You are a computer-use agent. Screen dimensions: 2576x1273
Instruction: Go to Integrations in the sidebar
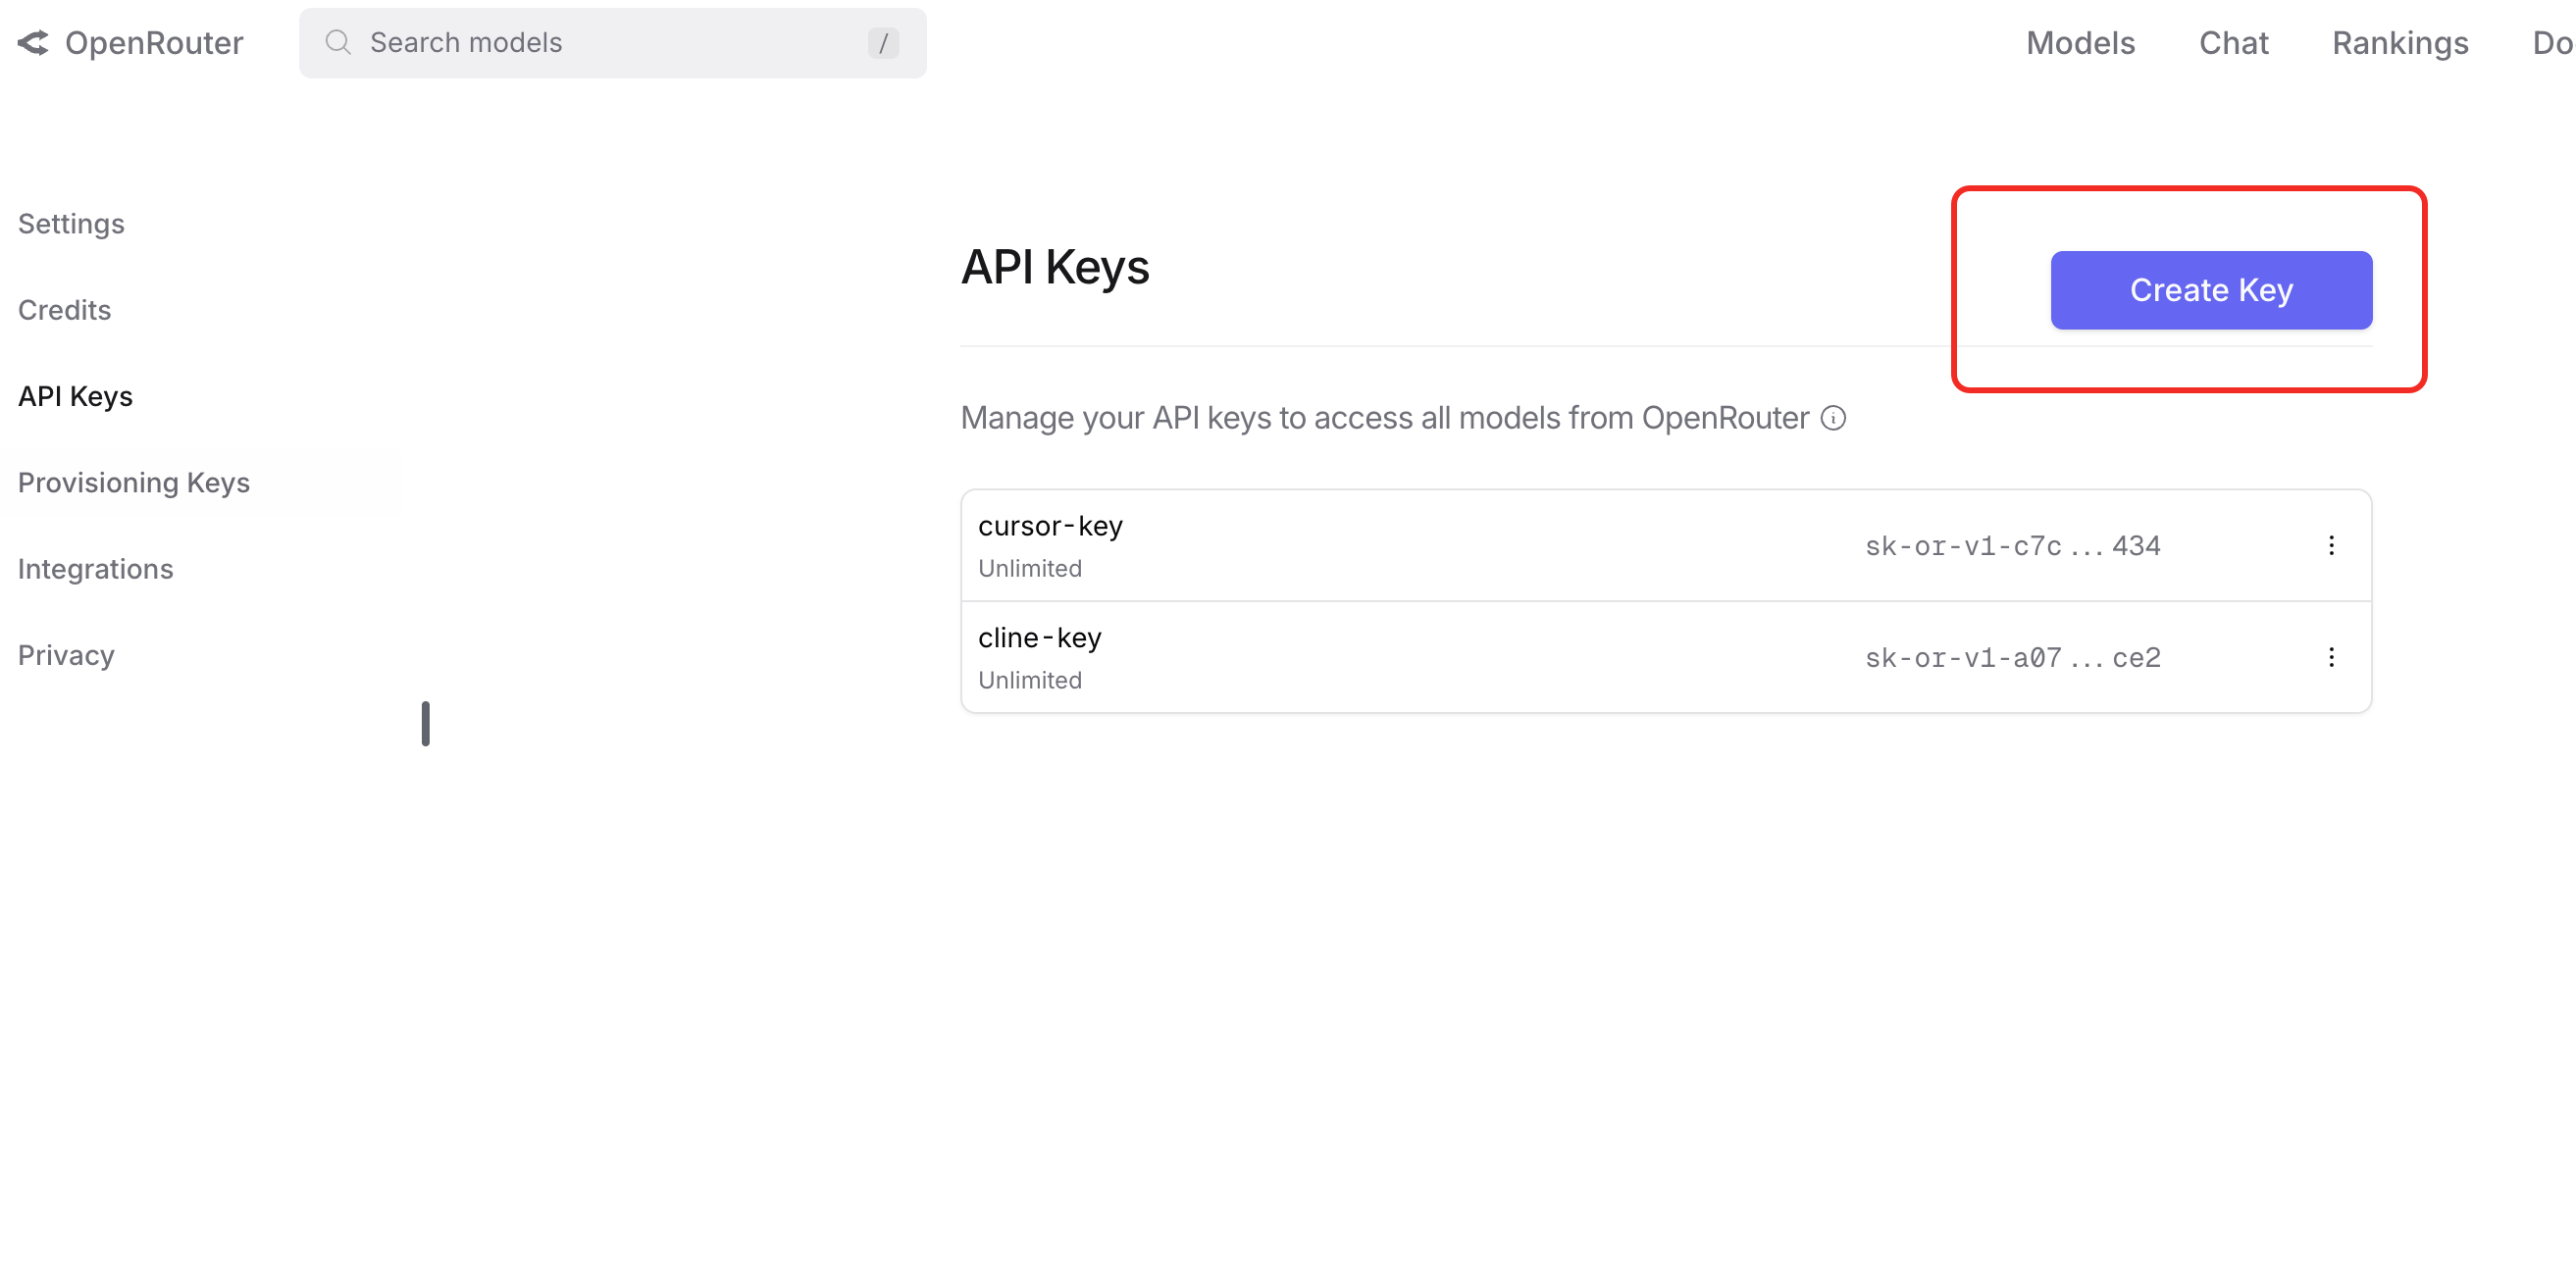pyautogui.click(x=95, y=569)
